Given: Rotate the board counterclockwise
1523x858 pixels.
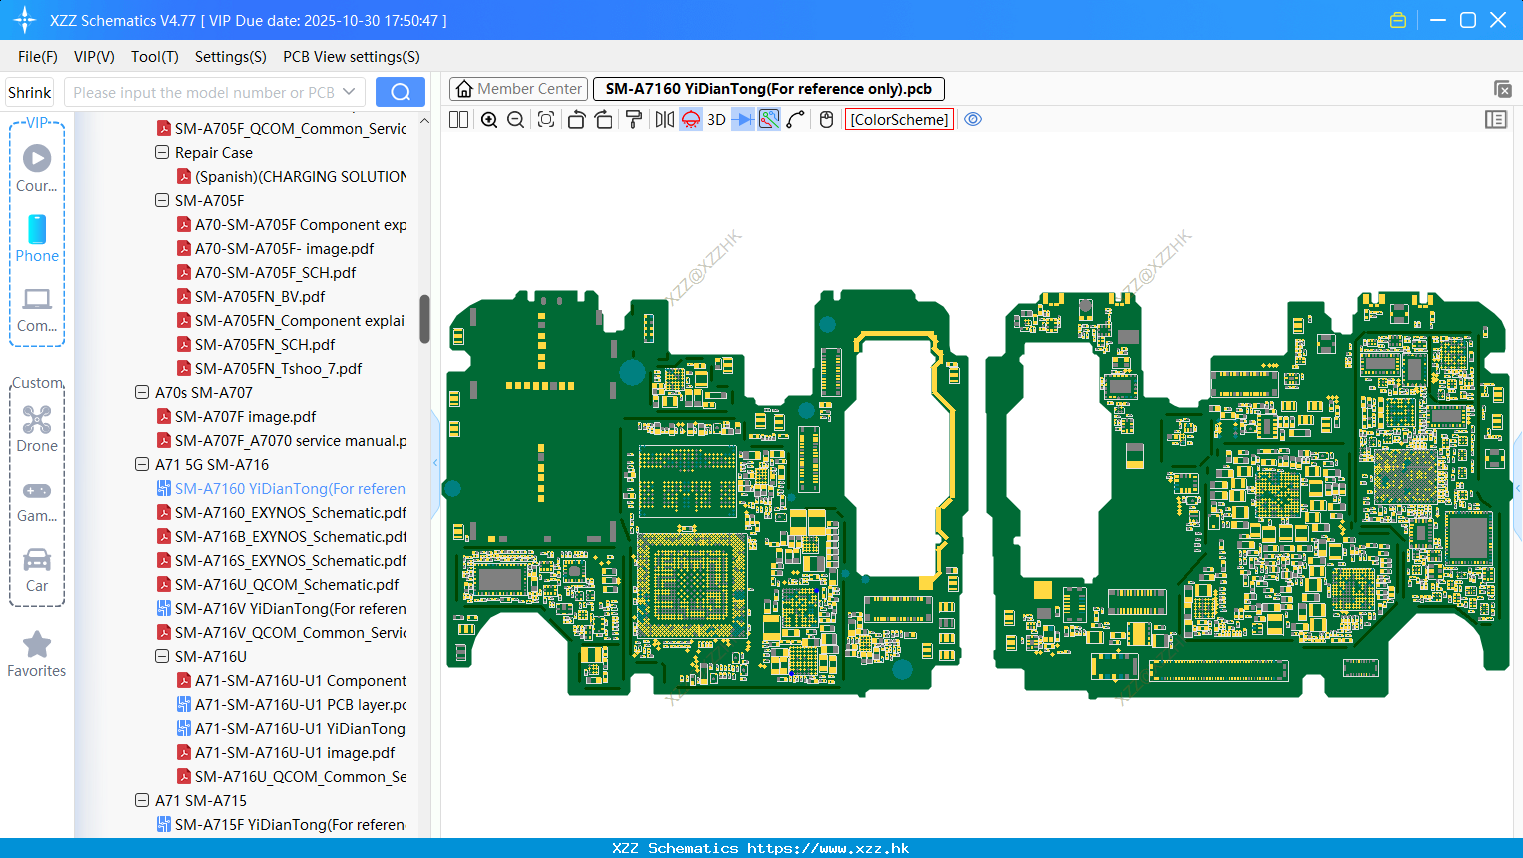Looking at the screenshot, I should click(576, 120).
